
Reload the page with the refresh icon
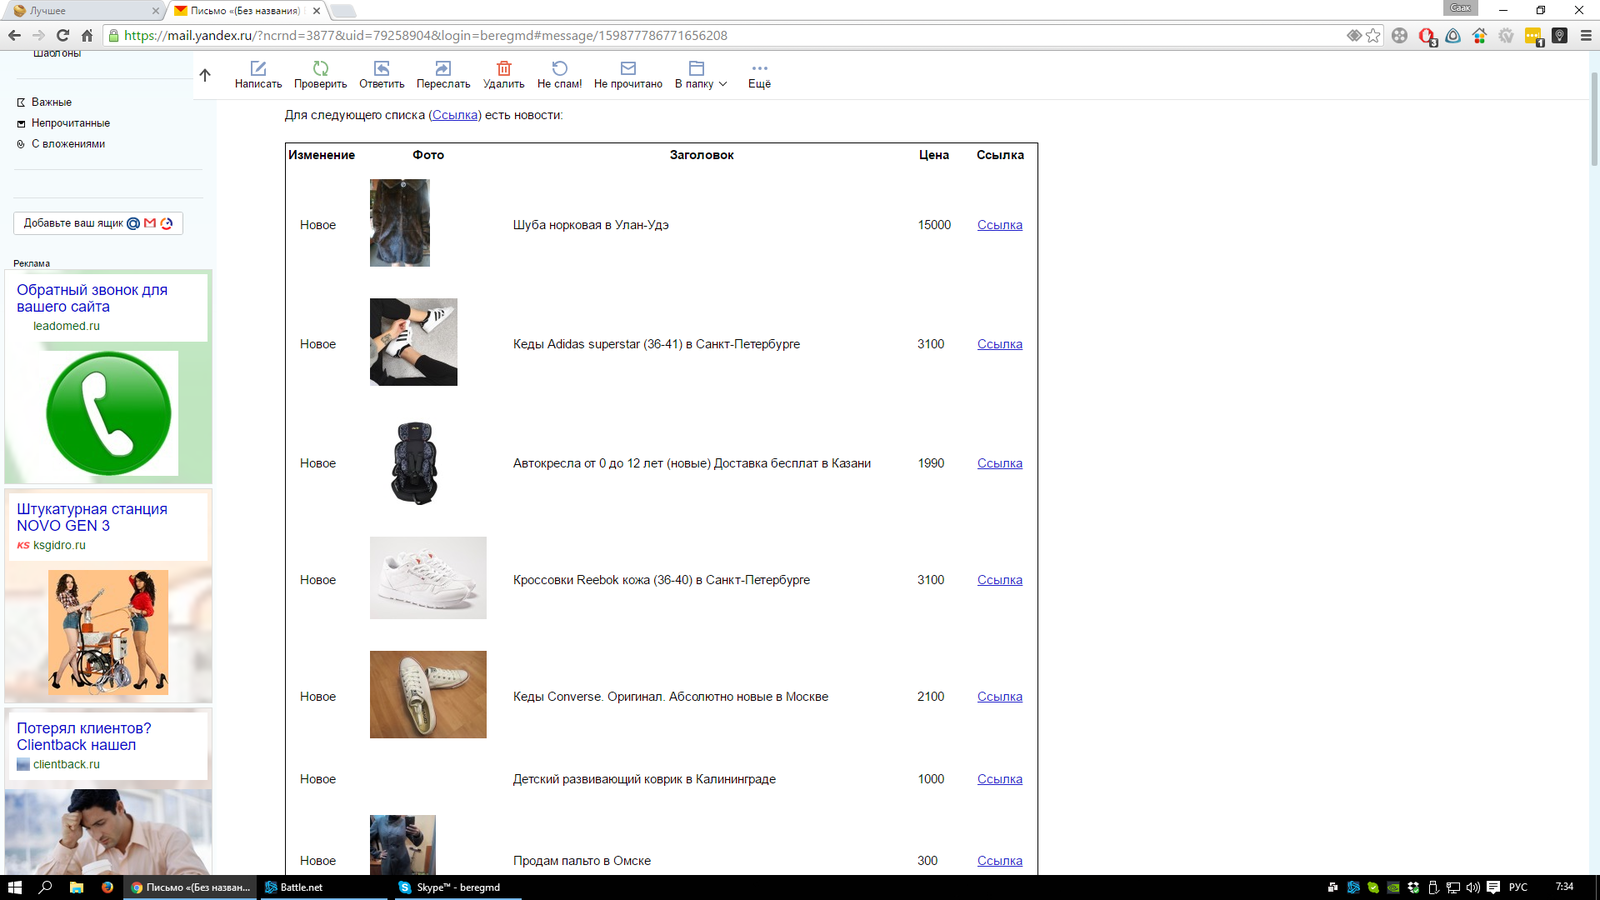click(x=62, y=35)
